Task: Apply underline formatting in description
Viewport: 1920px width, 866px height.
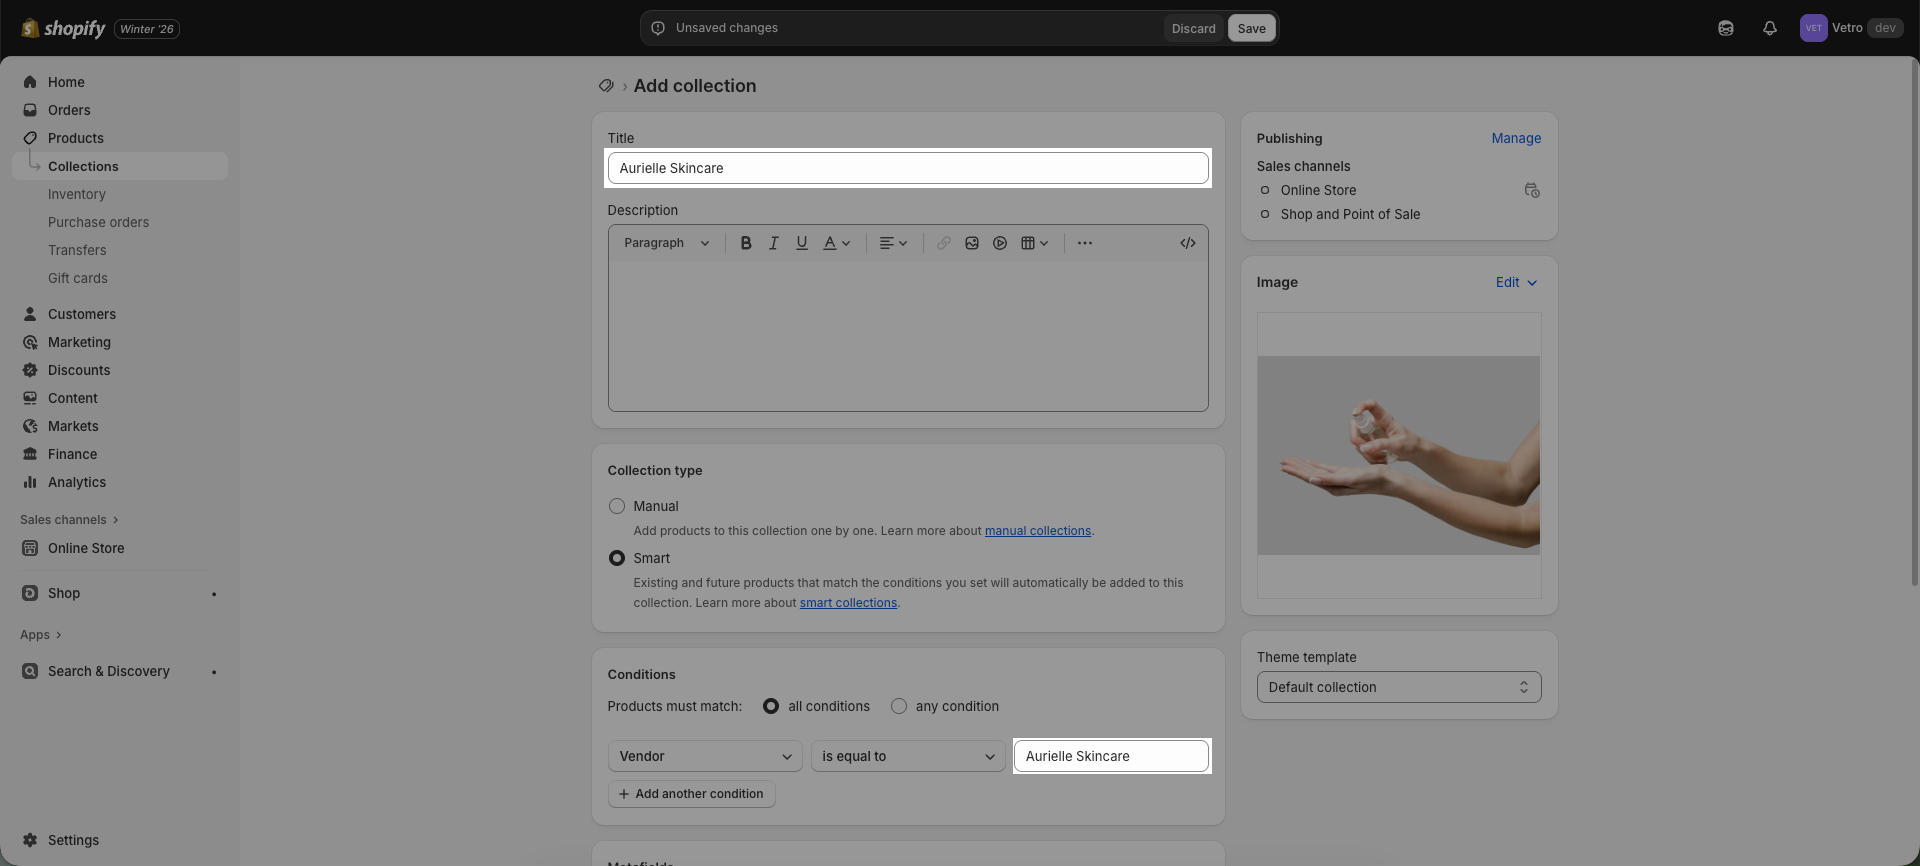Action: click(801, 243)
